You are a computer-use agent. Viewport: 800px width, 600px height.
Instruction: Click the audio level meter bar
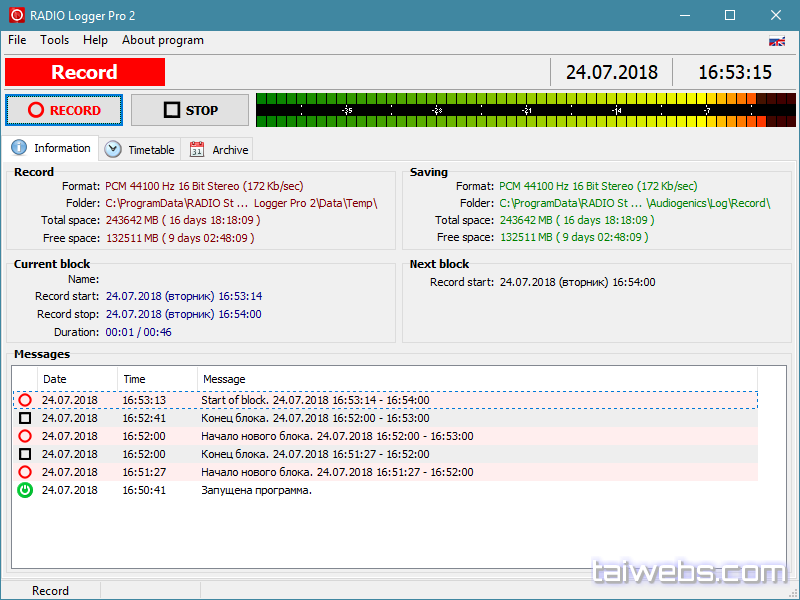pos(525,110)
